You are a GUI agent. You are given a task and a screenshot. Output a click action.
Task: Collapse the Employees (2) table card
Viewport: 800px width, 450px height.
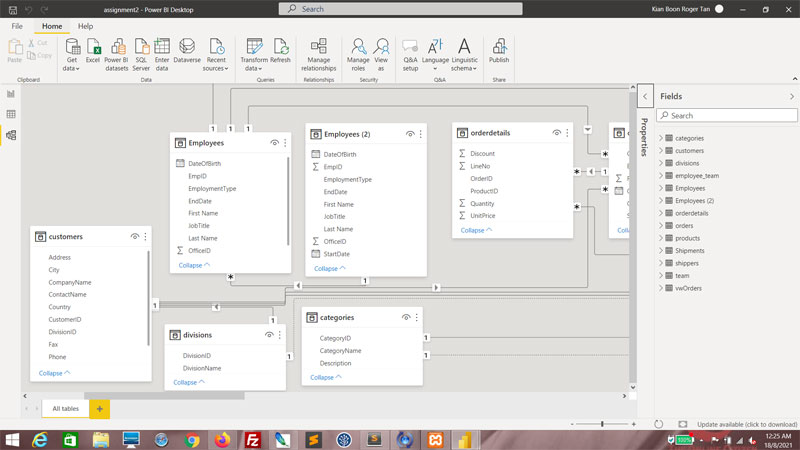330,268
